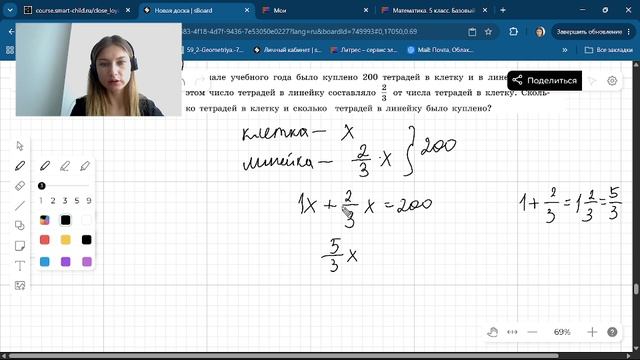The width and height of the screenshot is (640, 360).
Task: Open the Все закладки folder
Action: pyautogui.click(x=609, y=50)
